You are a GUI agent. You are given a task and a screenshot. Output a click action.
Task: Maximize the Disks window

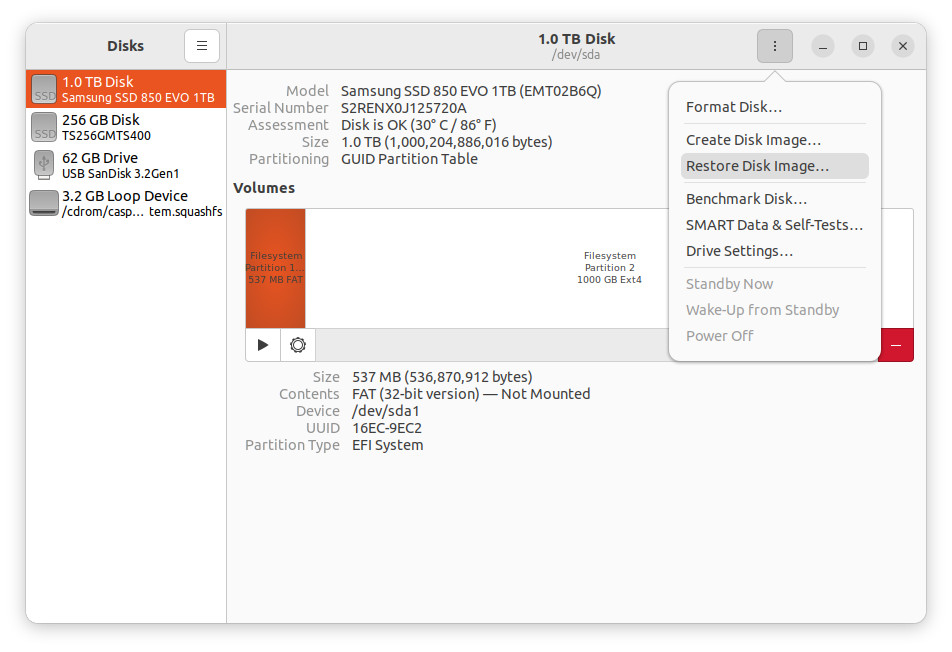pyautogui.click(x=862, y=46)
